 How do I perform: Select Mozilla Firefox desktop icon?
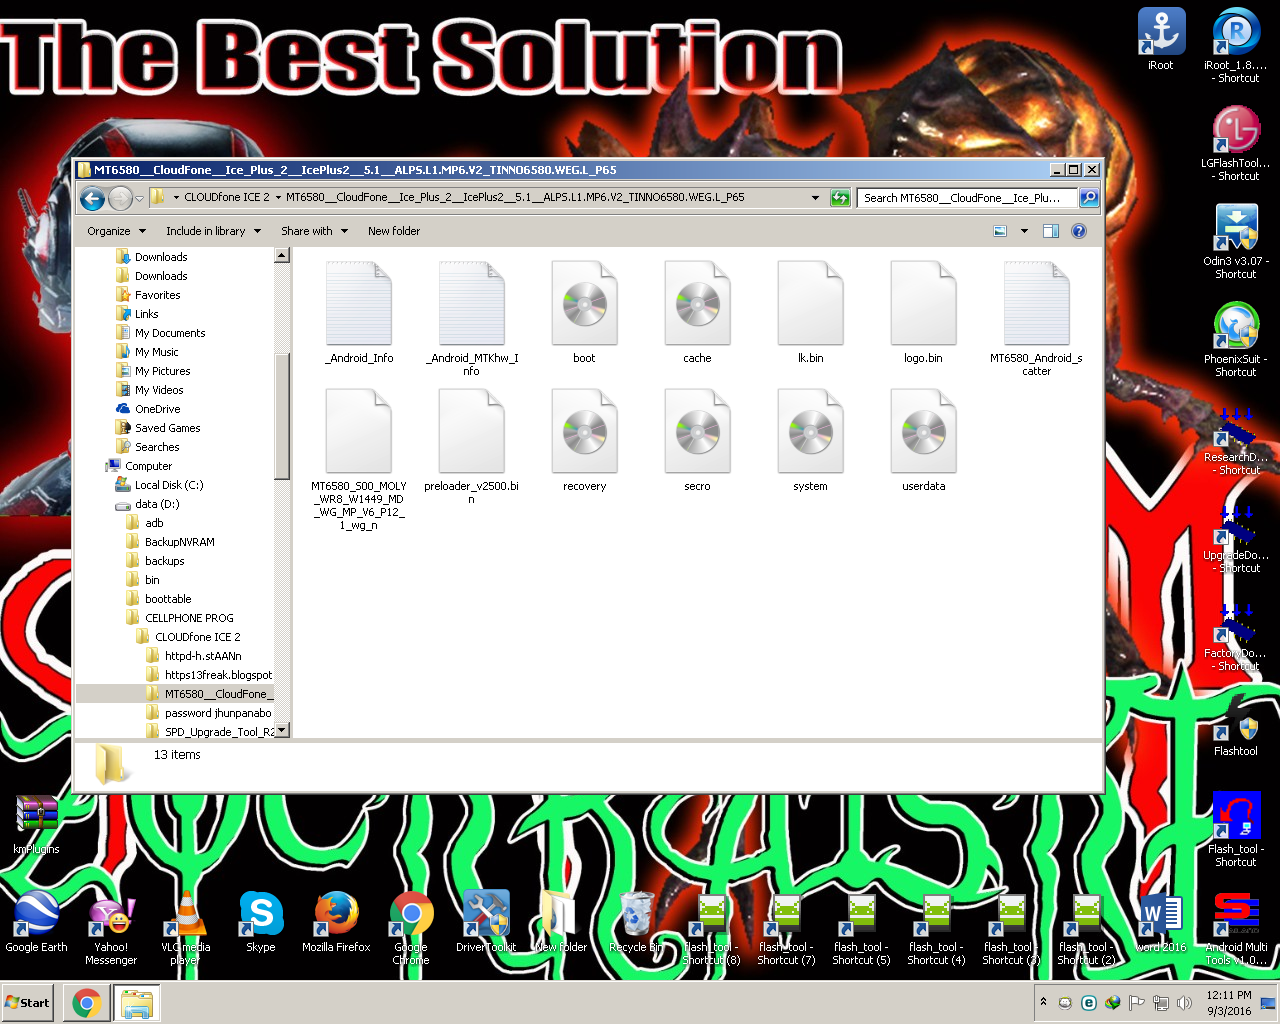336,921
